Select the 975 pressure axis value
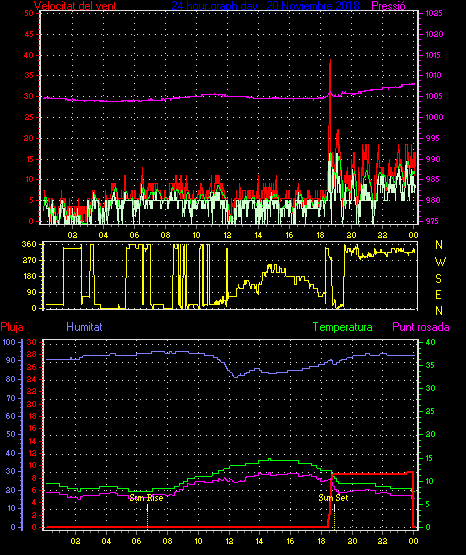 (432, 221)
